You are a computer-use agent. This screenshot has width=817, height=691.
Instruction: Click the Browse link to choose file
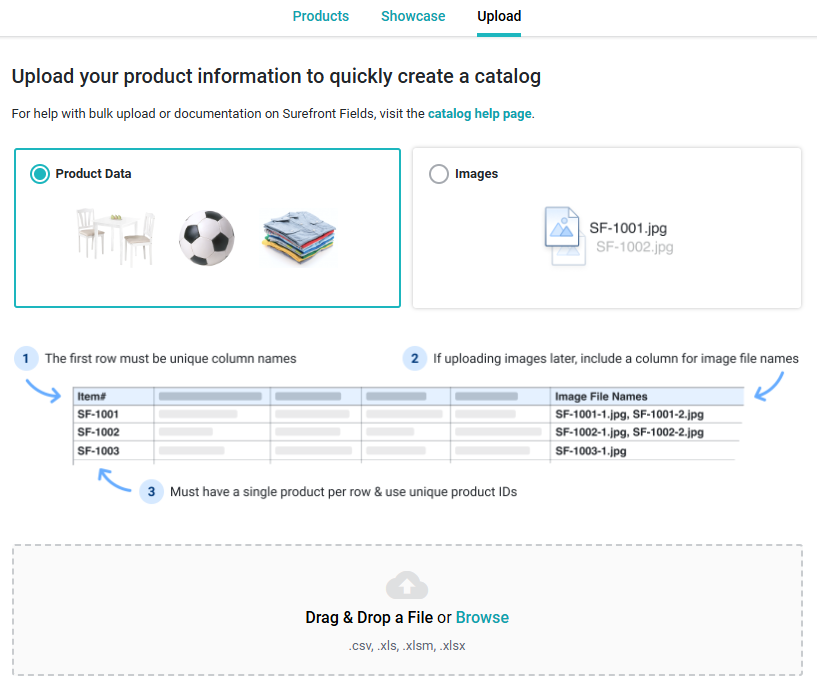pos(482,618)
